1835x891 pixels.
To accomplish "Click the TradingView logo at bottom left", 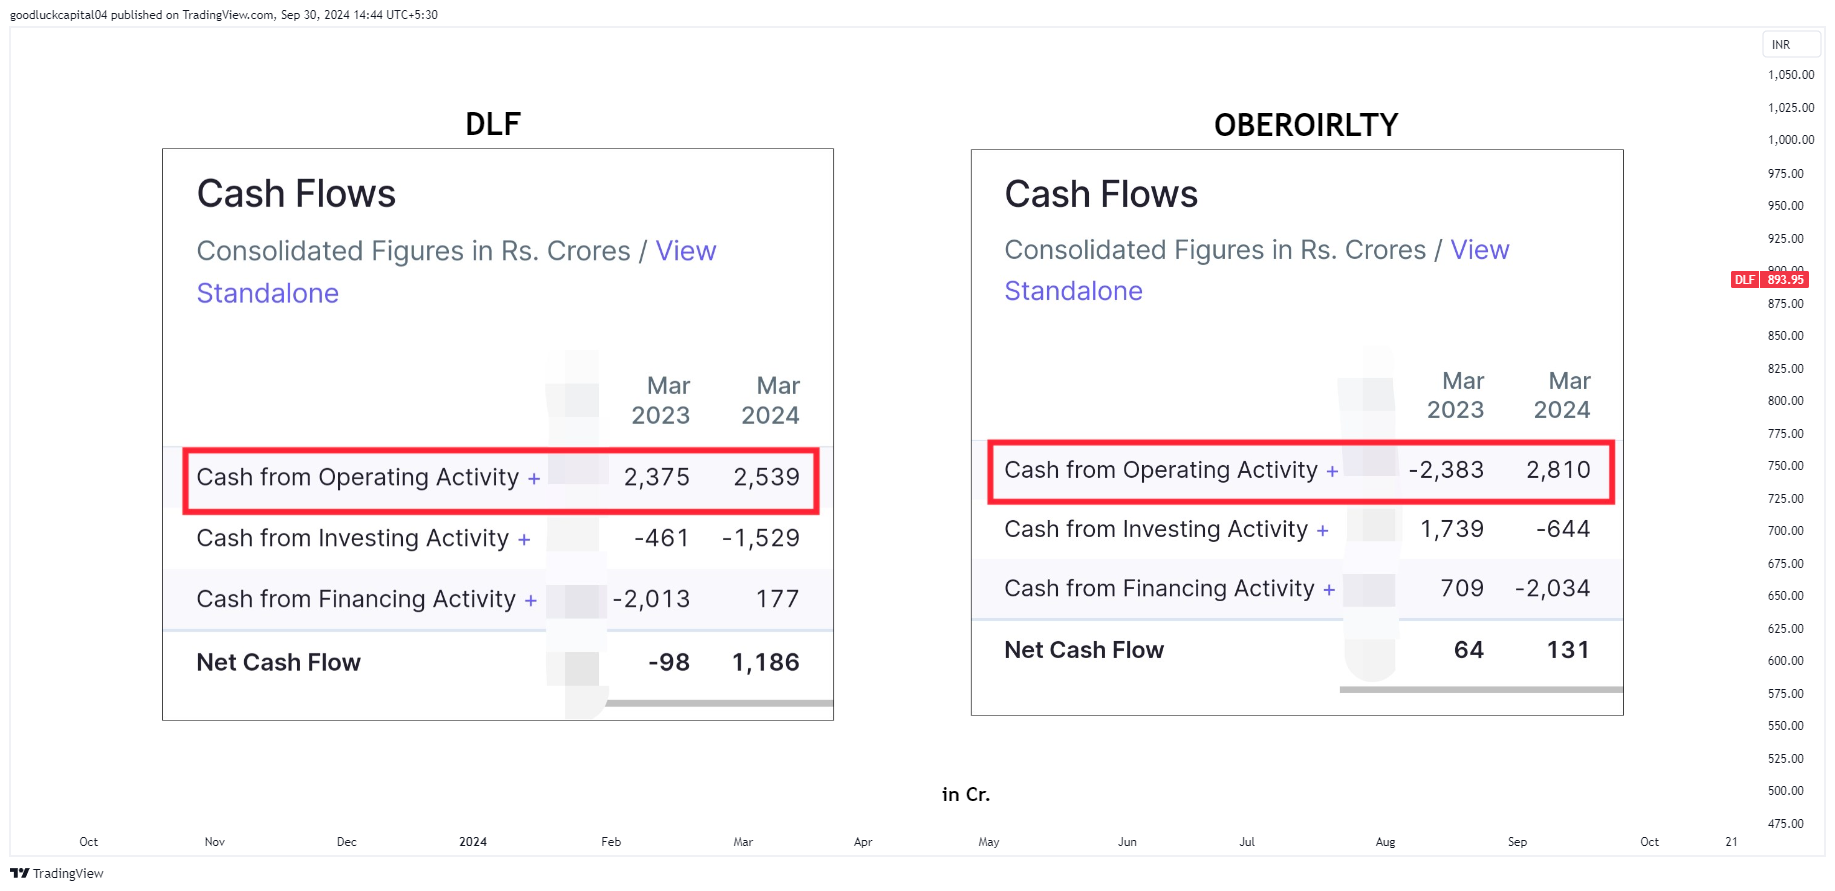I will 57,873.
